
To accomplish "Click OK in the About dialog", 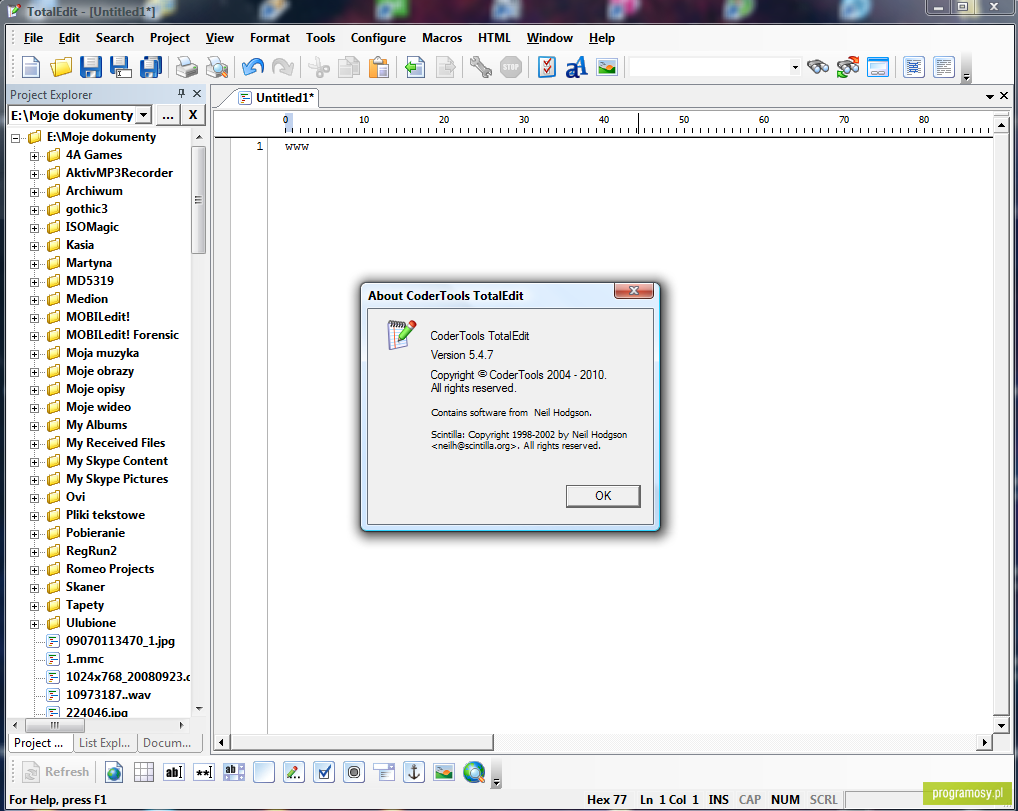I will coord(603,495).
